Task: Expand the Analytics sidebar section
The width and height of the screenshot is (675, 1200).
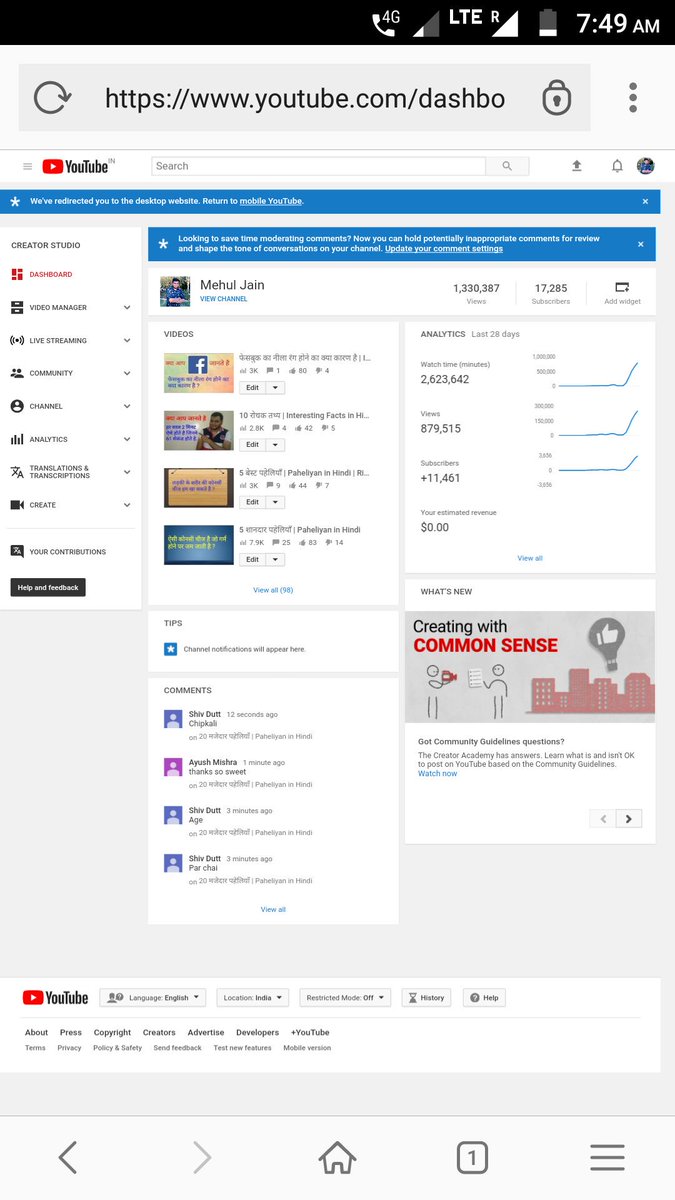Action: tap(70, 439)
